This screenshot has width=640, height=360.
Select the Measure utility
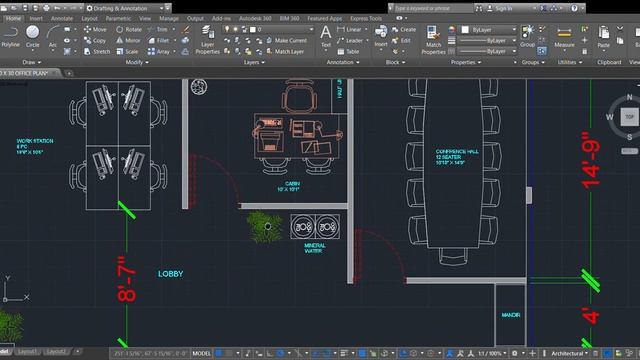[x=564, y=38]
